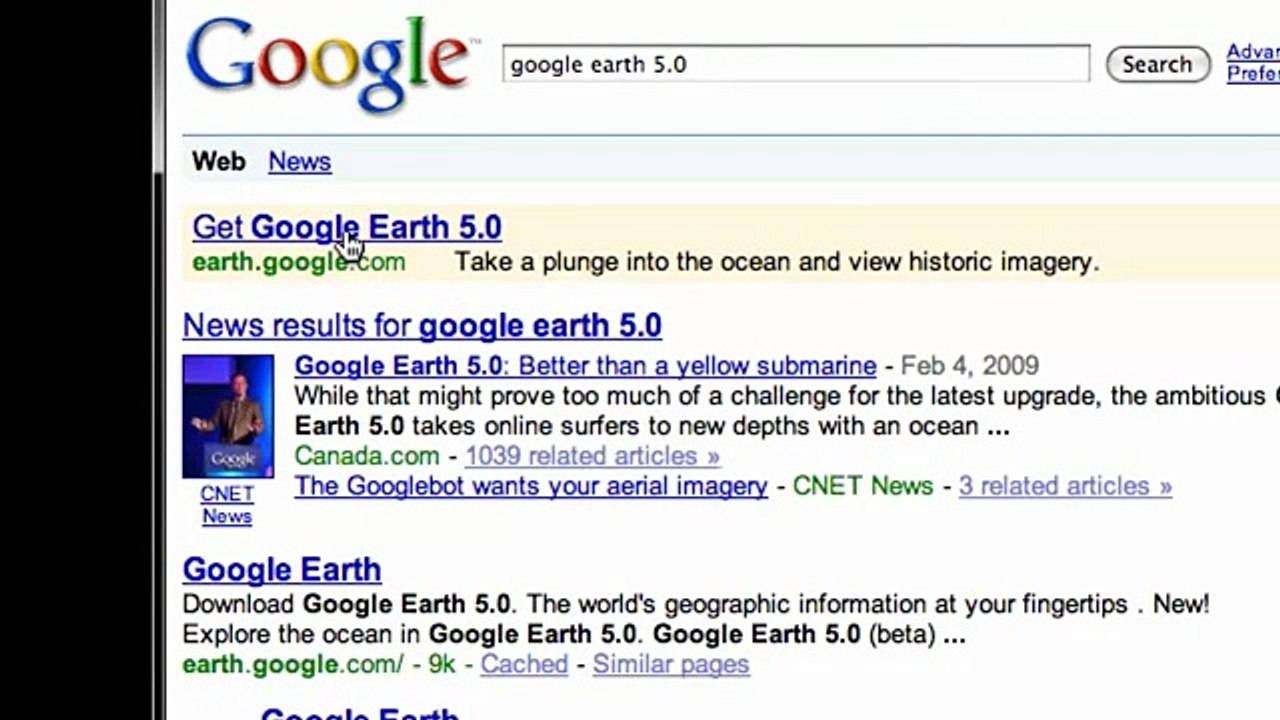This screenshot has width=1280, height=720.
Task: Open The Googlebot wants your aerial imagery
Action: coord(531,486)
